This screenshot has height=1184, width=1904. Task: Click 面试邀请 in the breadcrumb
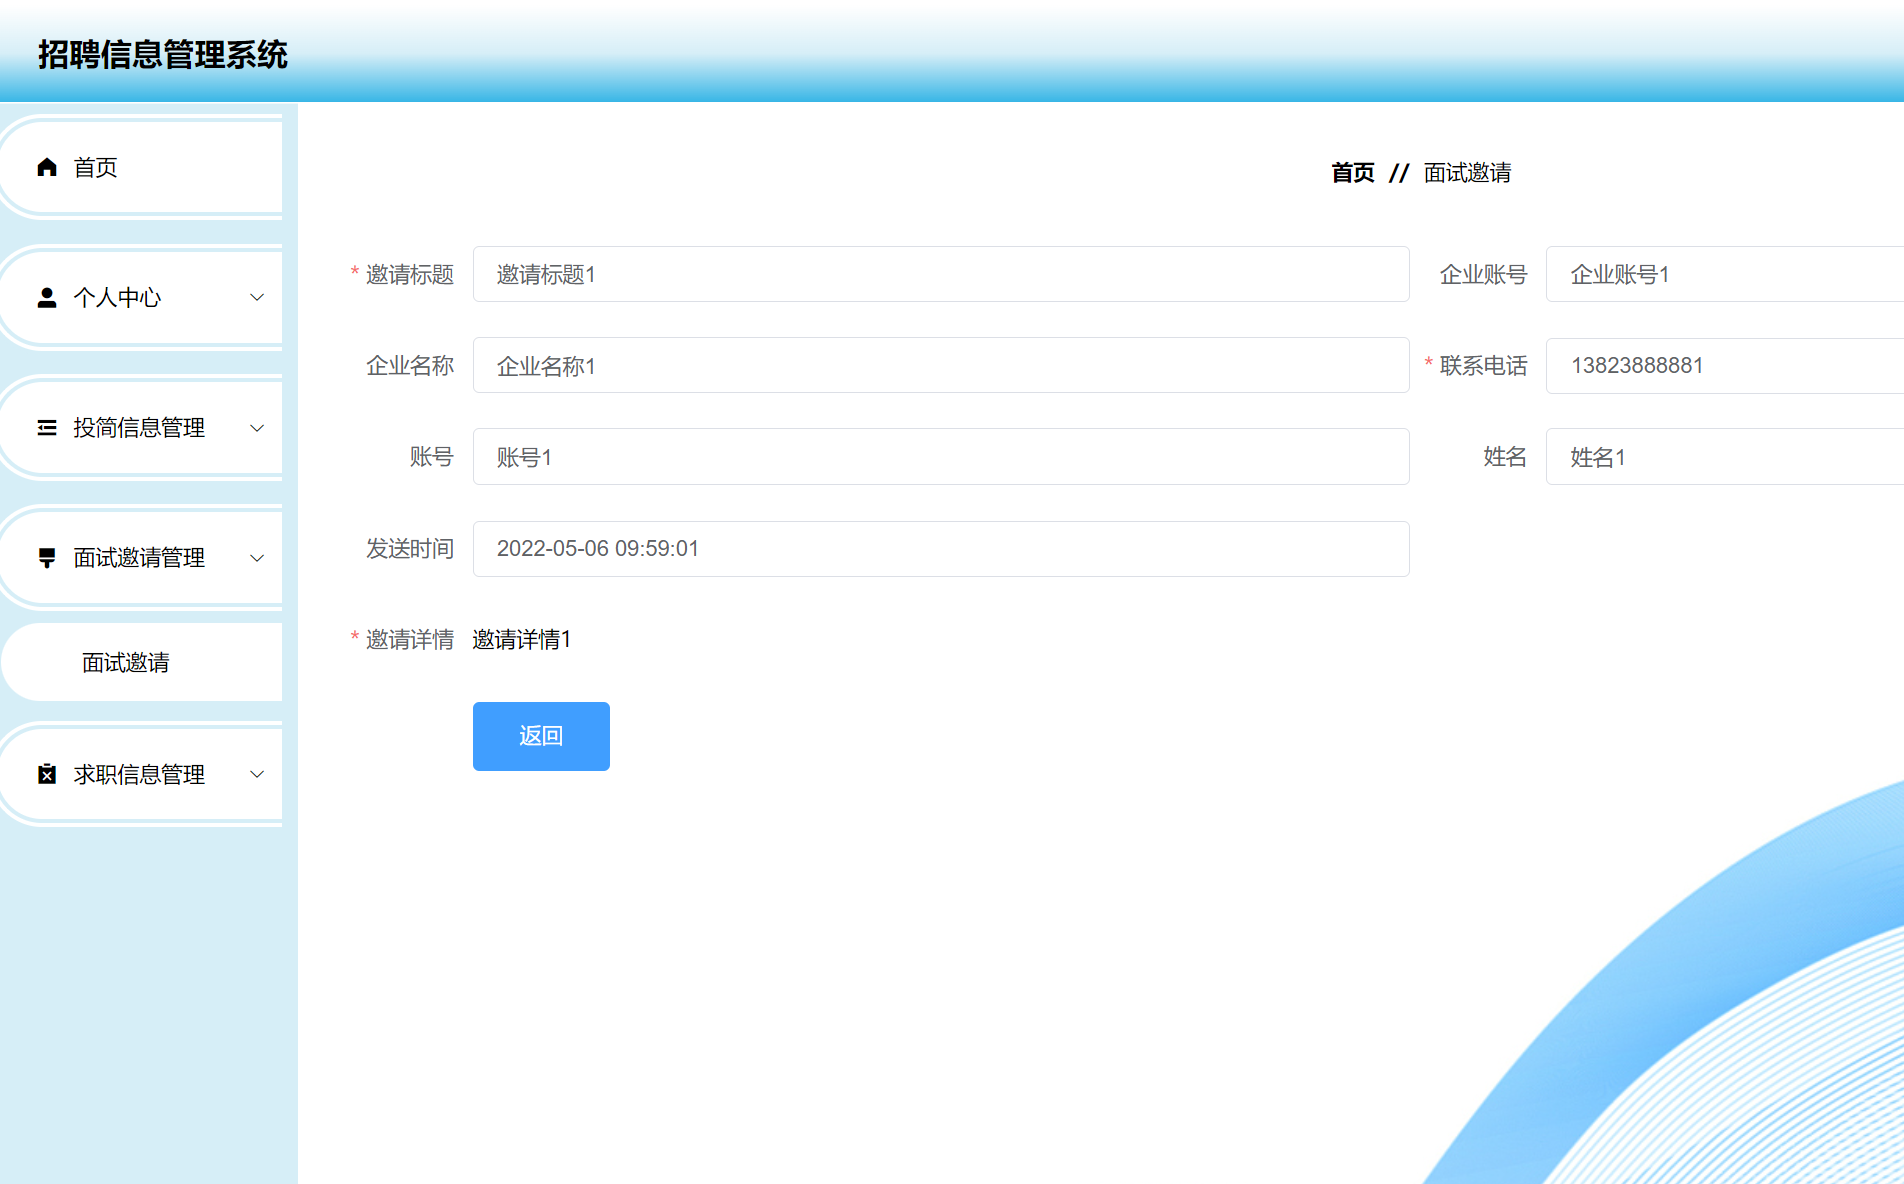coord(1466,172)
